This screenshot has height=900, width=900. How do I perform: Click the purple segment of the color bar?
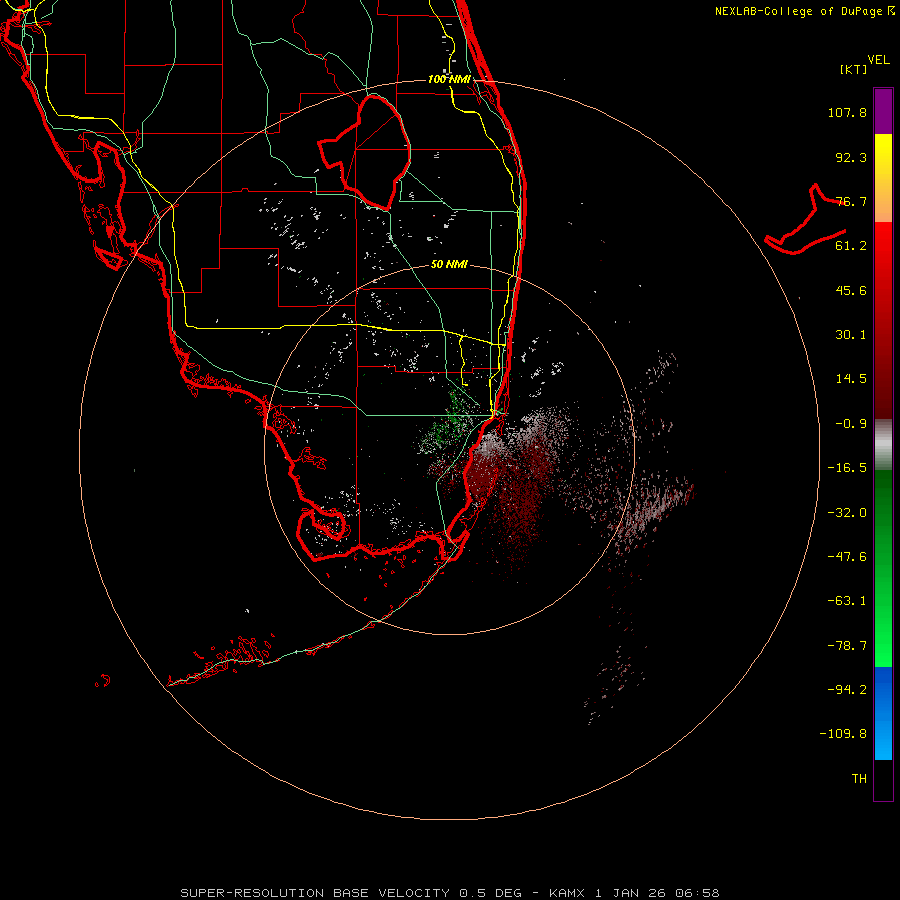pyautogui.click(x=883, y=111)
